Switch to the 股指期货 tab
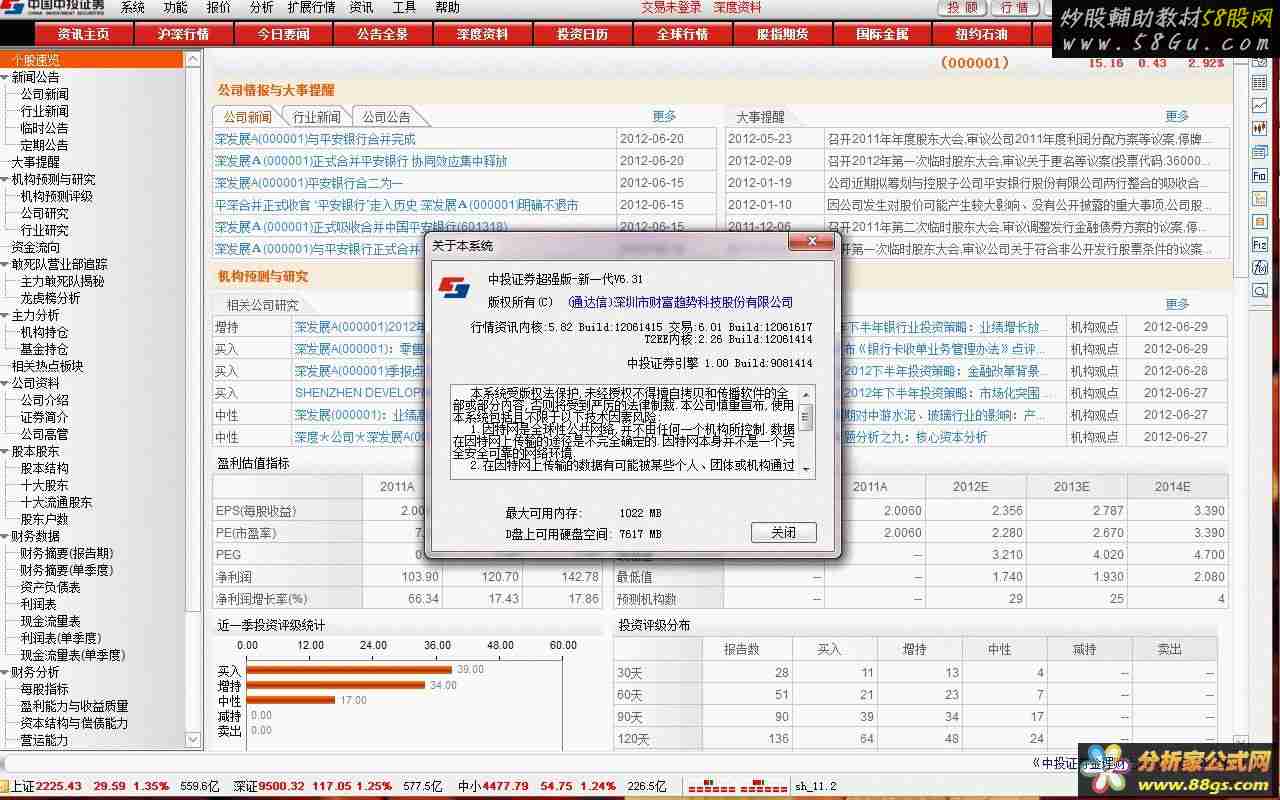1280x800 pixels. [783, 34]
